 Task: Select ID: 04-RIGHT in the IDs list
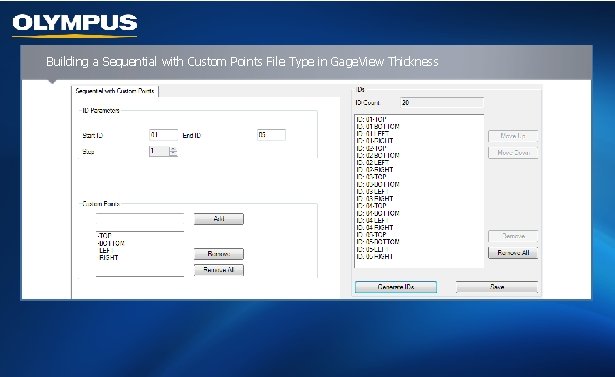pyautogui.click(x=375, y=228)
